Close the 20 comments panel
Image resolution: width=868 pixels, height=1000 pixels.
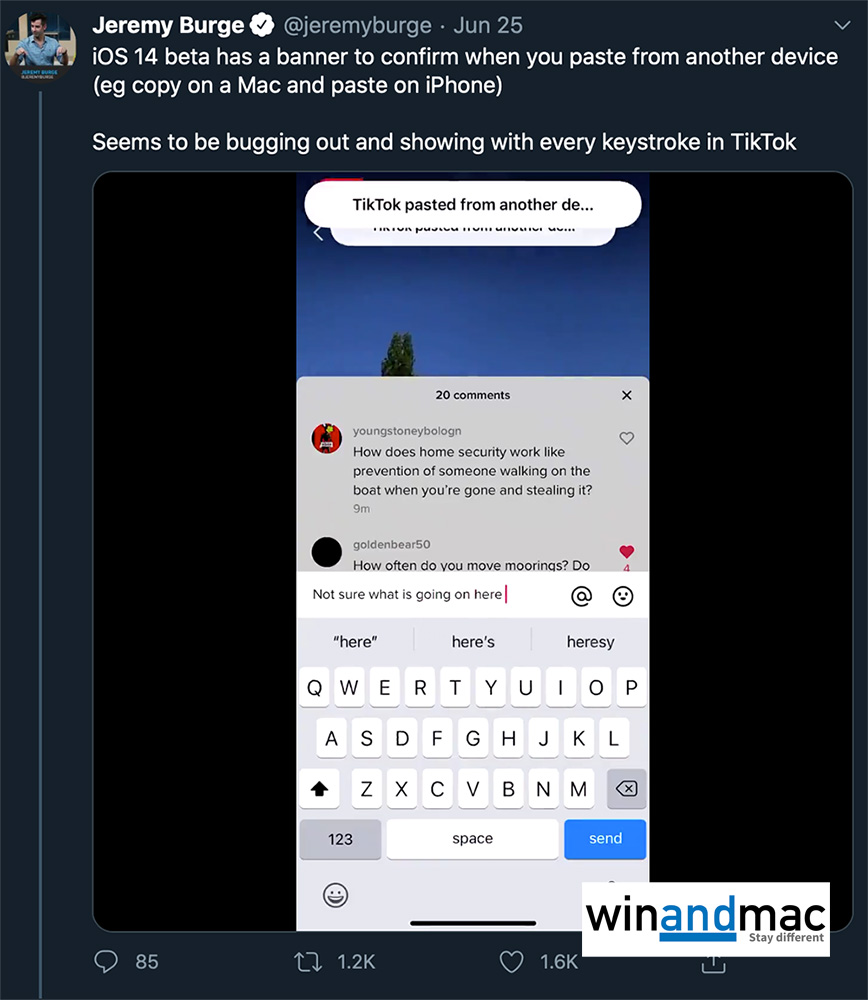pos(626,395)
